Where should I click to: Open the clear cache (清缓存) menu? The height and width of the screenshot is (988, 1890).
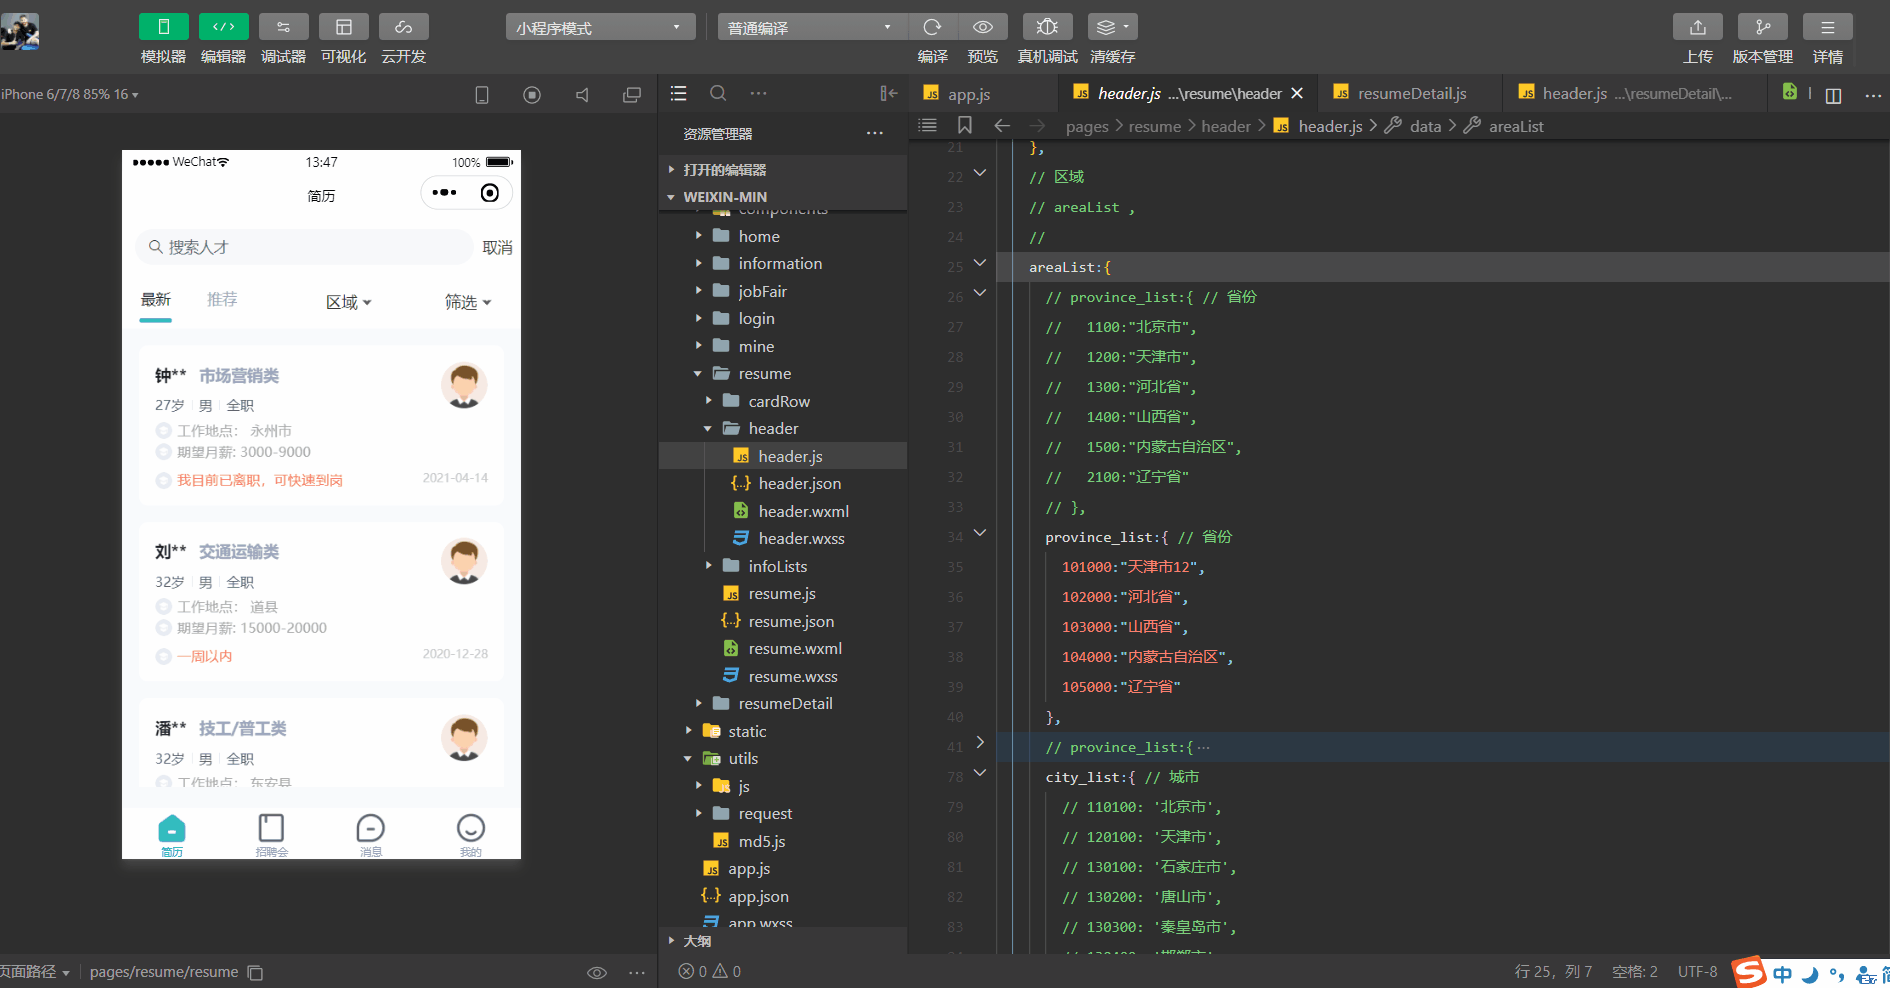(x=1113, y=27)
